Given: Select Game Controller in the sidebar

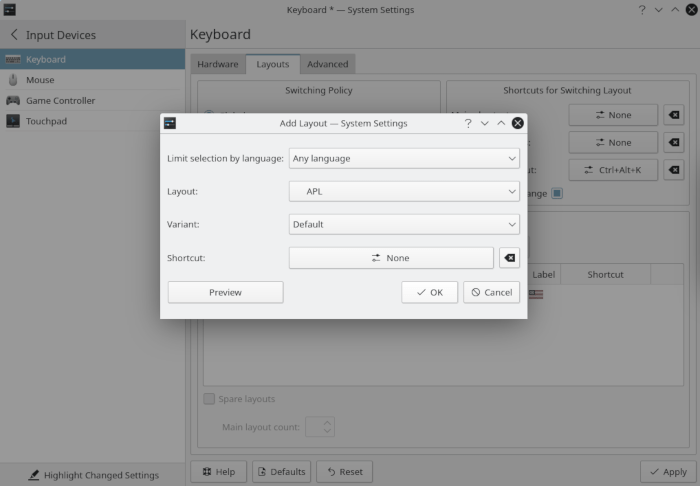Looking at the screenshot, I should point(92,100).
